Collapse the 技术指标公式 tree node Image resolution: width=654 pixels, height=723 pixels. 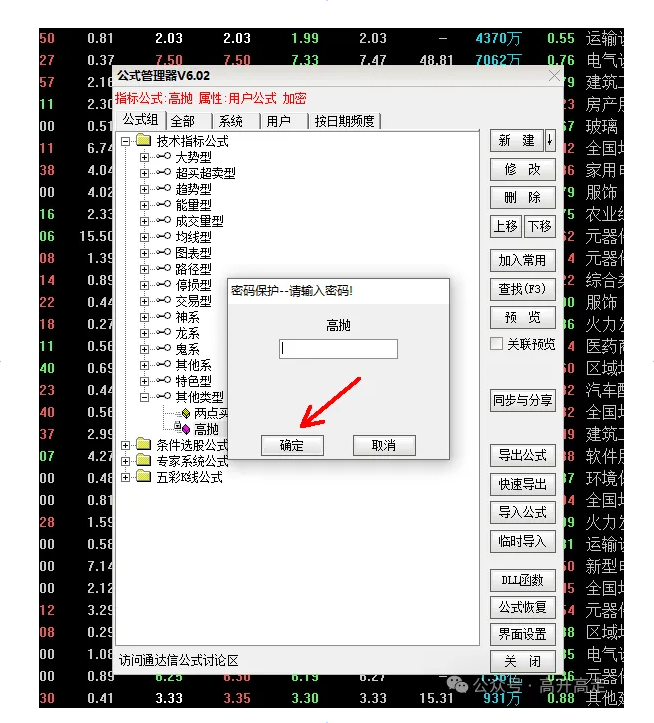pos(125,141)
